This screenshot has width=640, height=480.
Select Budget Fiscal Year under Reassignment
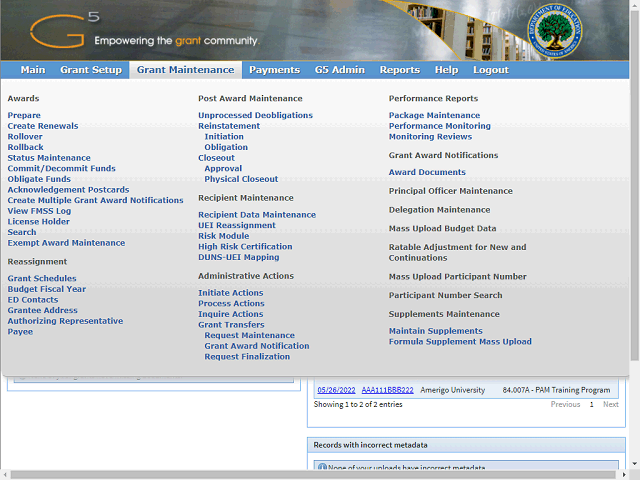(46, 289)
